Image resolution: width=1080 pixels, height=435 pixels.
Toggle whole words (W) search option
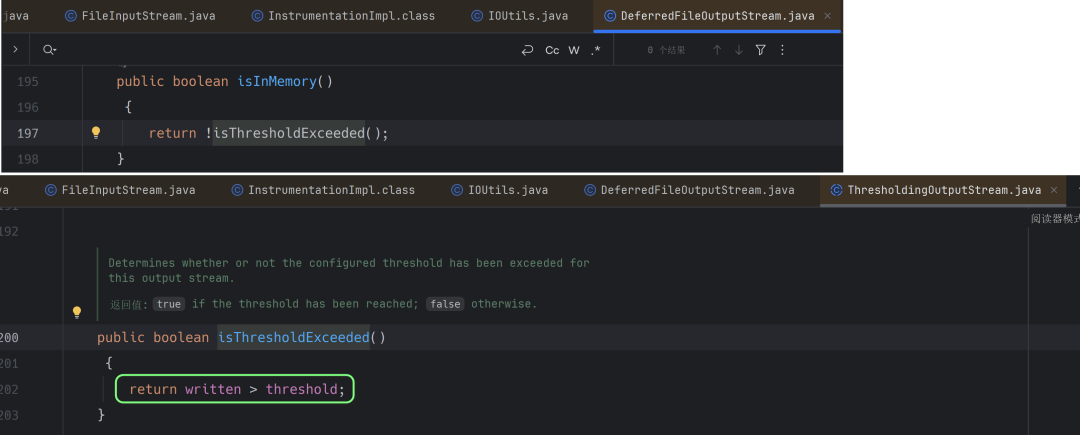[574, 50]
